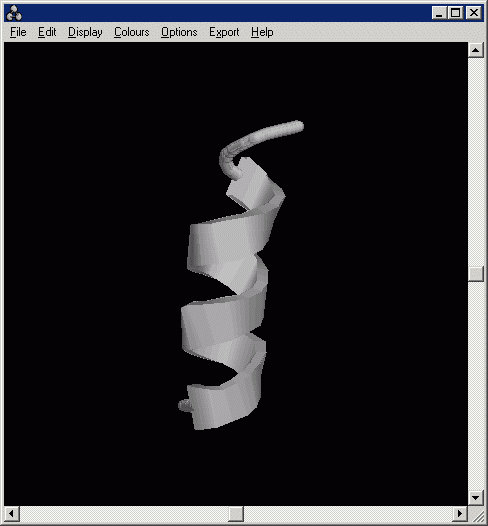Open the File menu
The height and width of the screenshot is (526, 488).
pyautogui.click(x=18, y=32)
